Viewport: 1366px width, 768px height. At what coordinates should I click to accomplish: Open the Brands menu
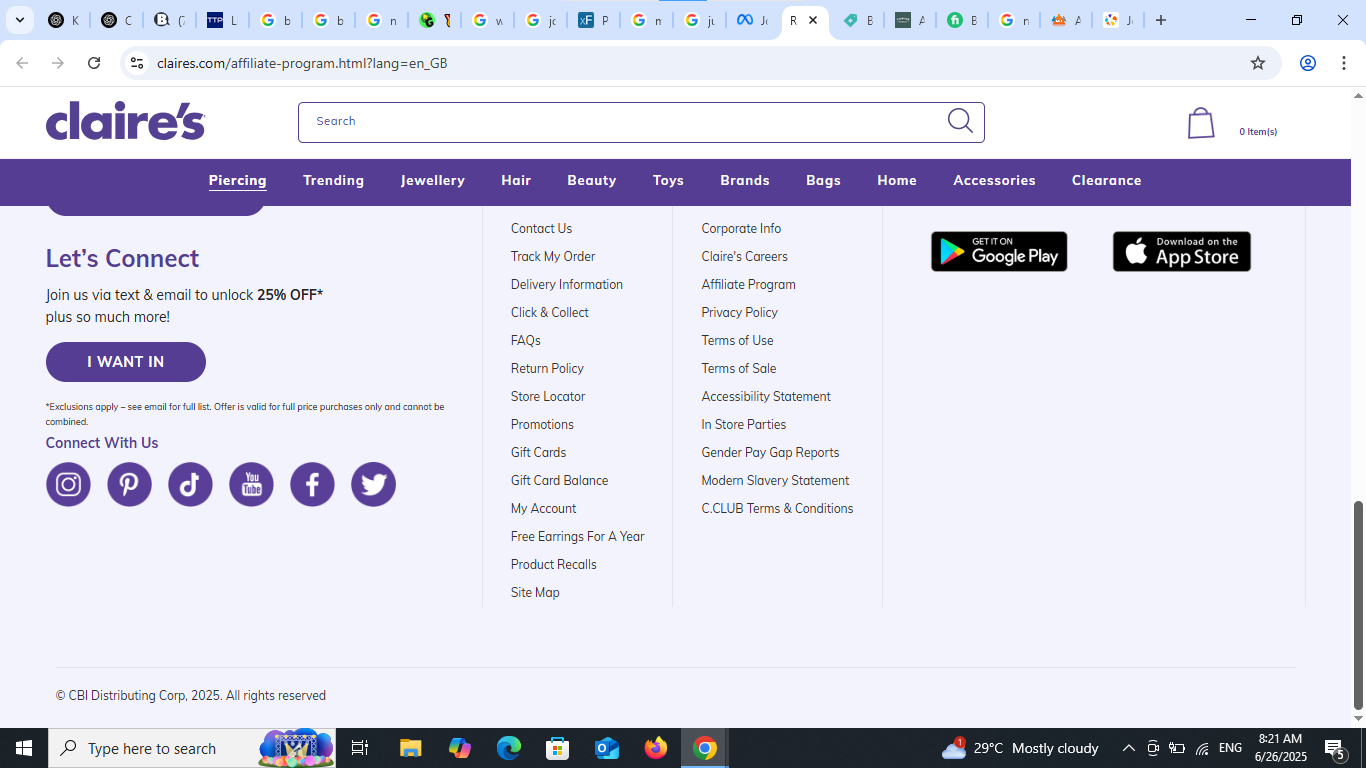click(745, 180)
